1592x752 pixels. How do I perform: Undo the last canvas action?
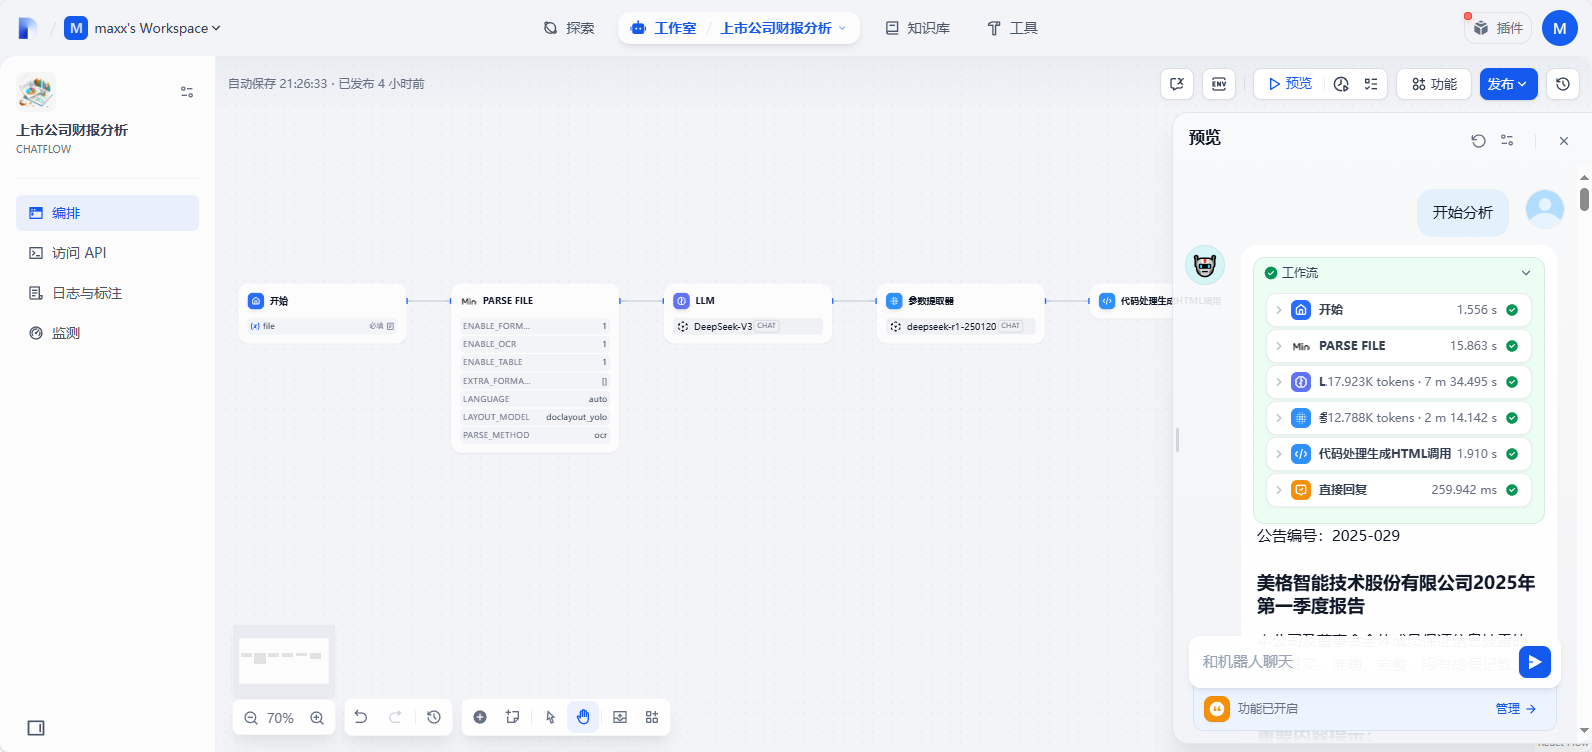[x=361, y=717]
